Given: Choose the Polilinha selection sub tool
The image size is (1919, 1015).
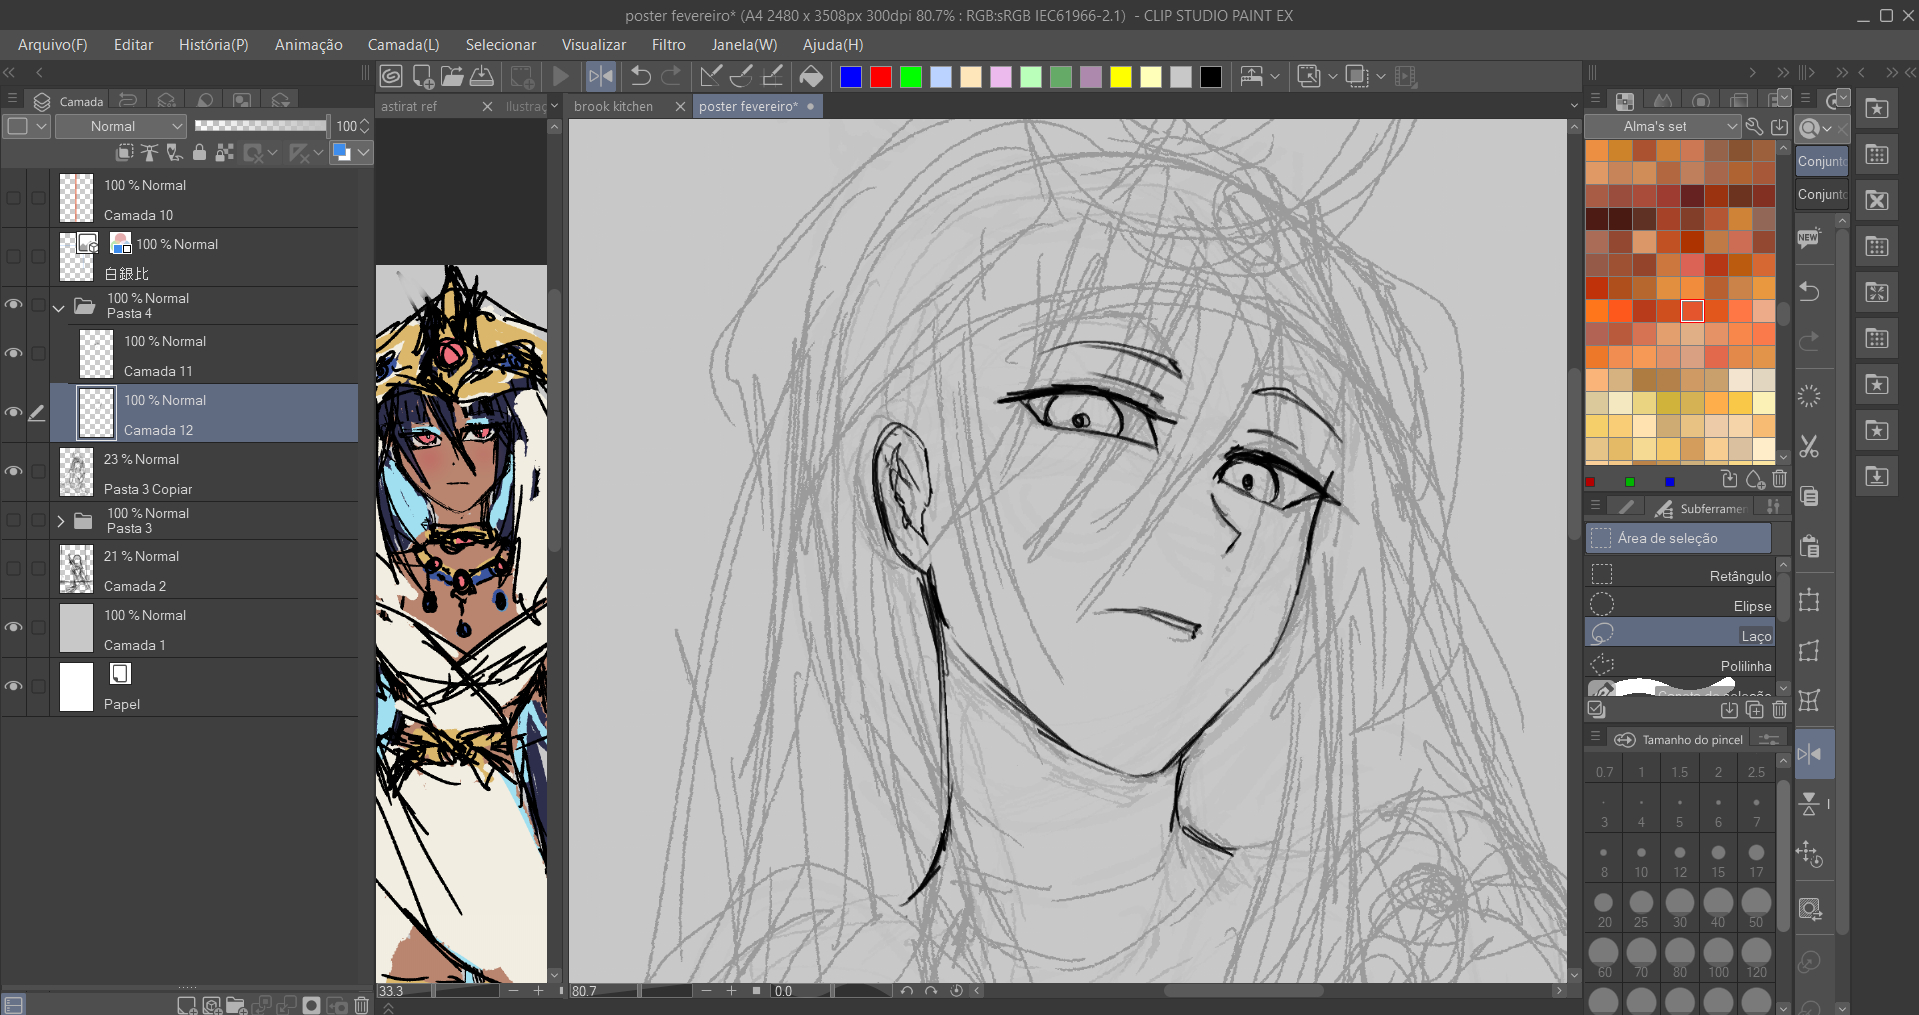Looking at the screenshot, I should coord(1680,665).
